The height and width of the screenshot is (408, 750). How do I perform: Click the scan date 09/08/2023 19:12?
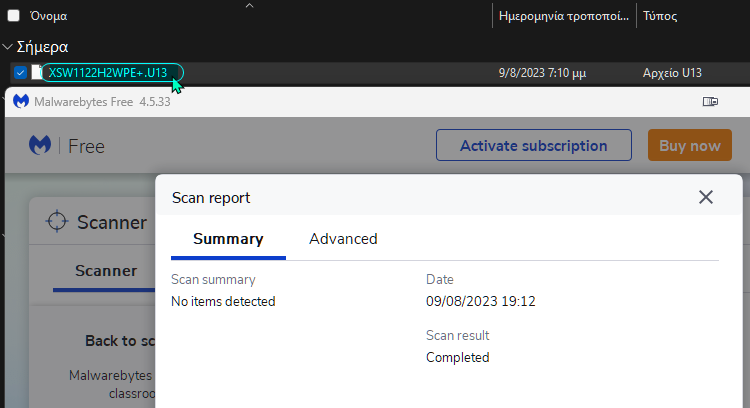(x=481, y=301)
